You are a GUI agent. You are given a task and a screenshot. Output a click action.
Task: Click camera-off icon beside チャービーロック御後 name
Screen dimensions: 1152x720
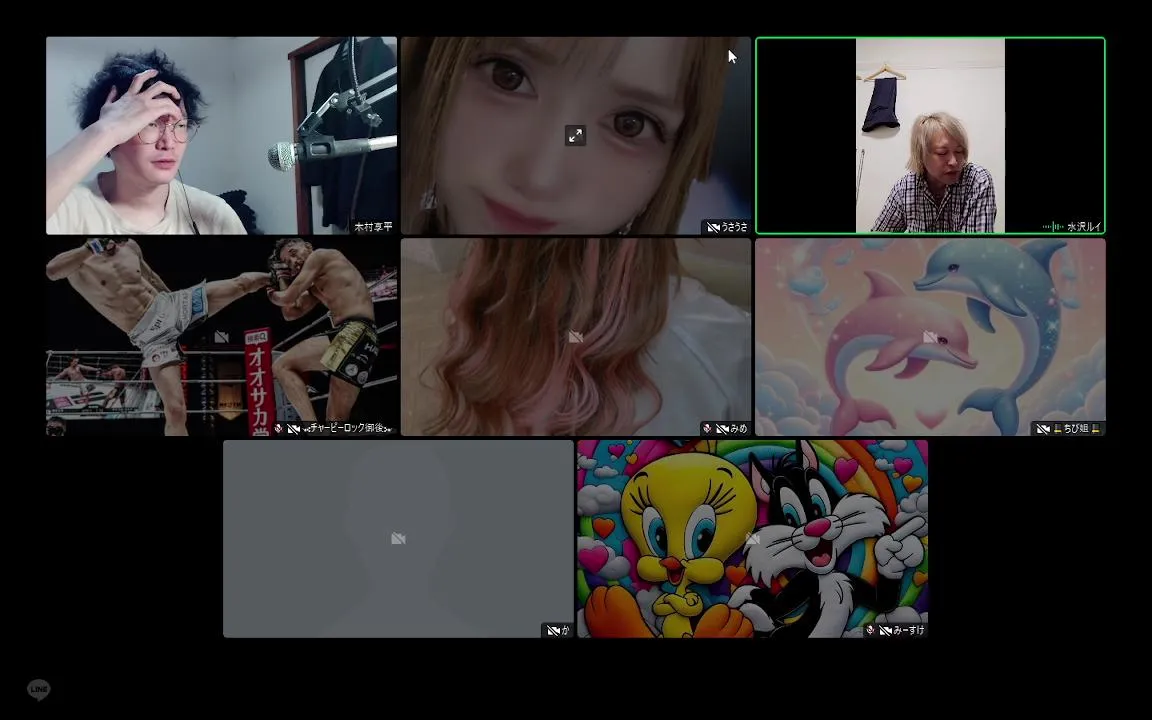[293, 428]
